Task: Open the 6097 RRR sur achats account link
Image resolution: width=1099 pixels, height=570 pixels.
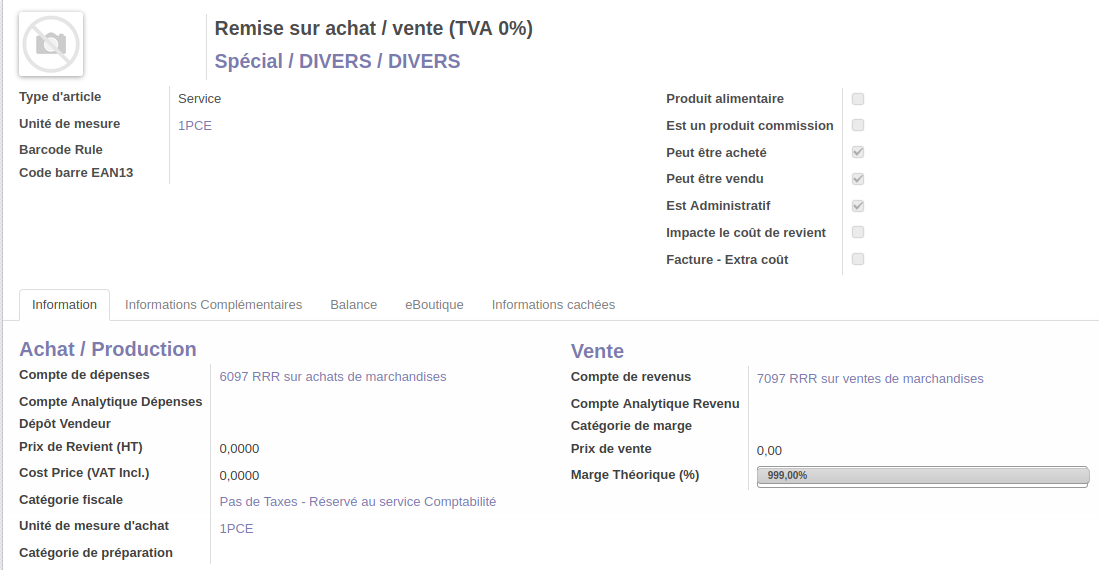Action: point(333,376)
